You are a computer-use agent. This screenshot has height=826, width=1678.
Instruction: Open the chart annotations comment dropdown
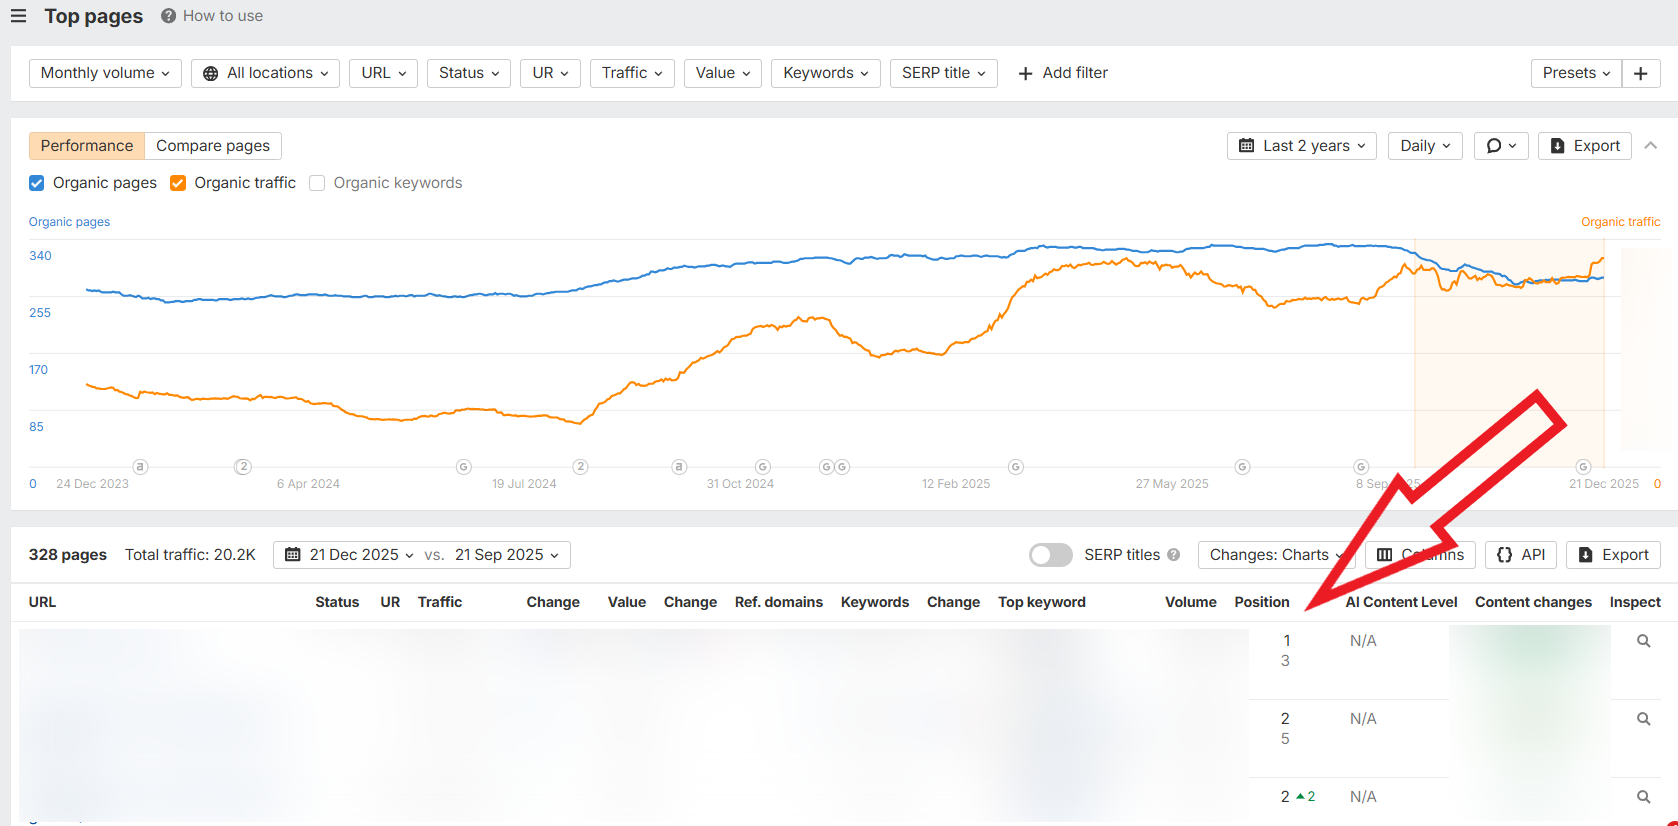(1501, 146)
